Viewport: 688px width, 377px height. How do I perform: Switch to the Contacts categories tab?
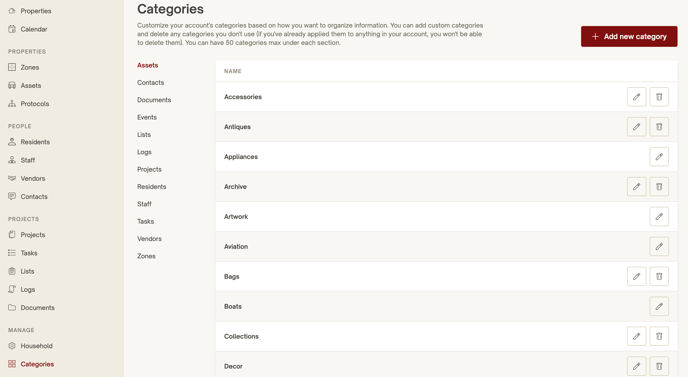150,83
